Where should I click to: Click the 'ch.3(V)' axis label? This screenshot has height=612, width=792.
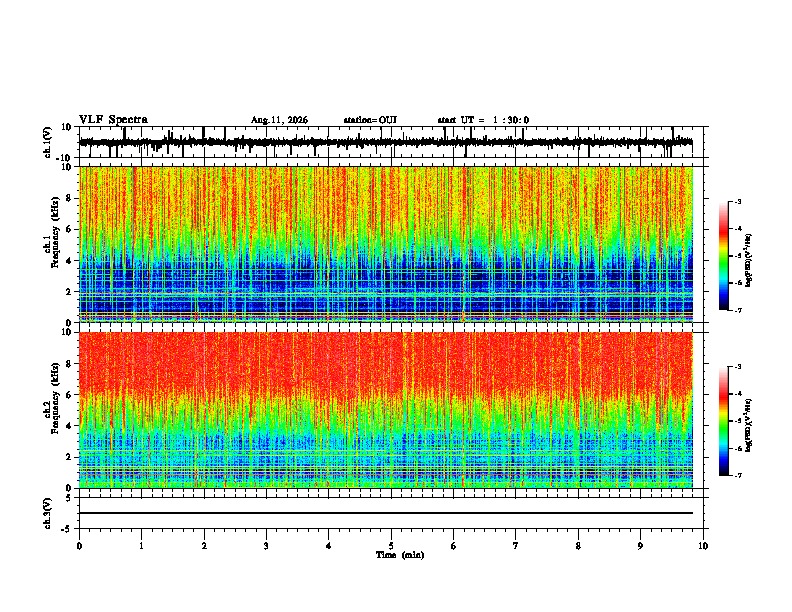[x=48, y=513]
